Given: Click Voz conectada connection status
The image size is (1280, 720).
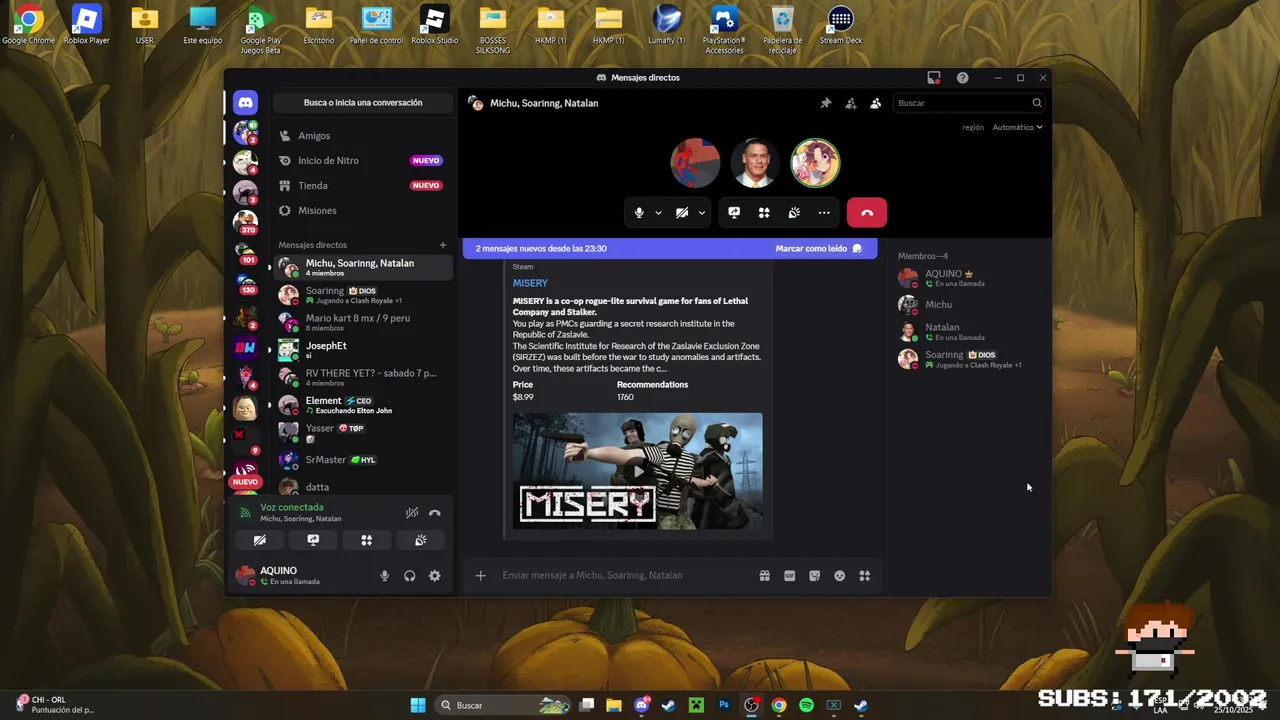Looking at the screenshot, I should point(292,507).
